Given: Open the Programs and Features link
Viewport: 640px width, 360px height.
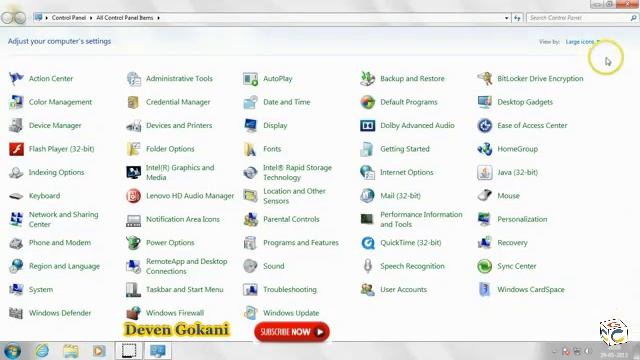Looking at the screenshot, I should click(x=301, y=243).
